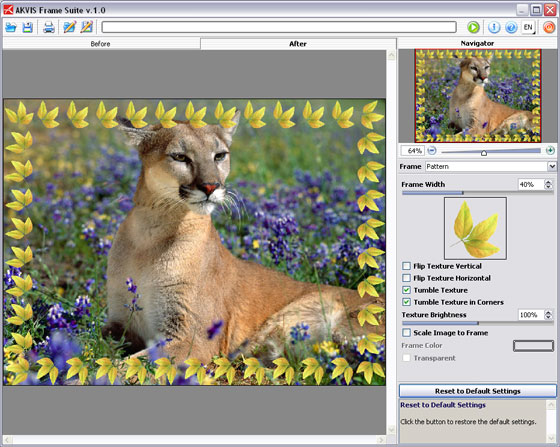Image resolution: width=560 pixels, height=447 pixels.
Task: Open an image file via folder icon
Action: pos(11,27)
